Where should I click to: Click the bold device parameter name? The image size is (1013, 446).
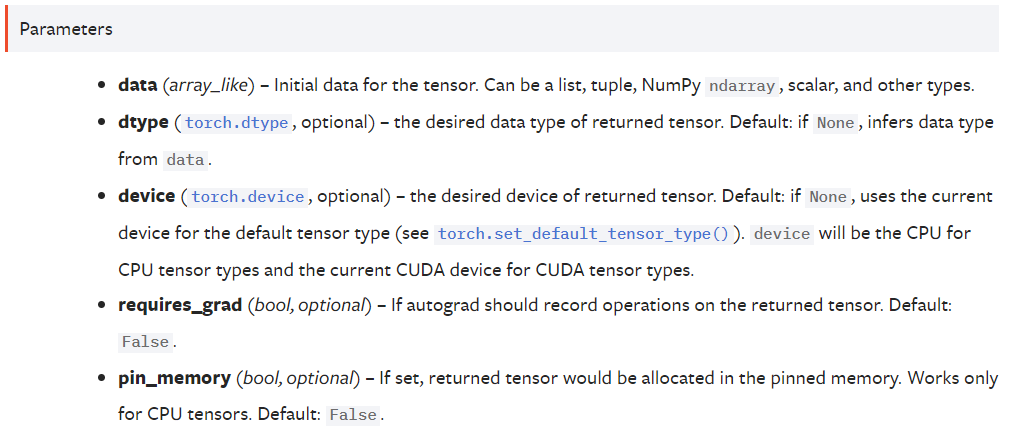[146, 196]
